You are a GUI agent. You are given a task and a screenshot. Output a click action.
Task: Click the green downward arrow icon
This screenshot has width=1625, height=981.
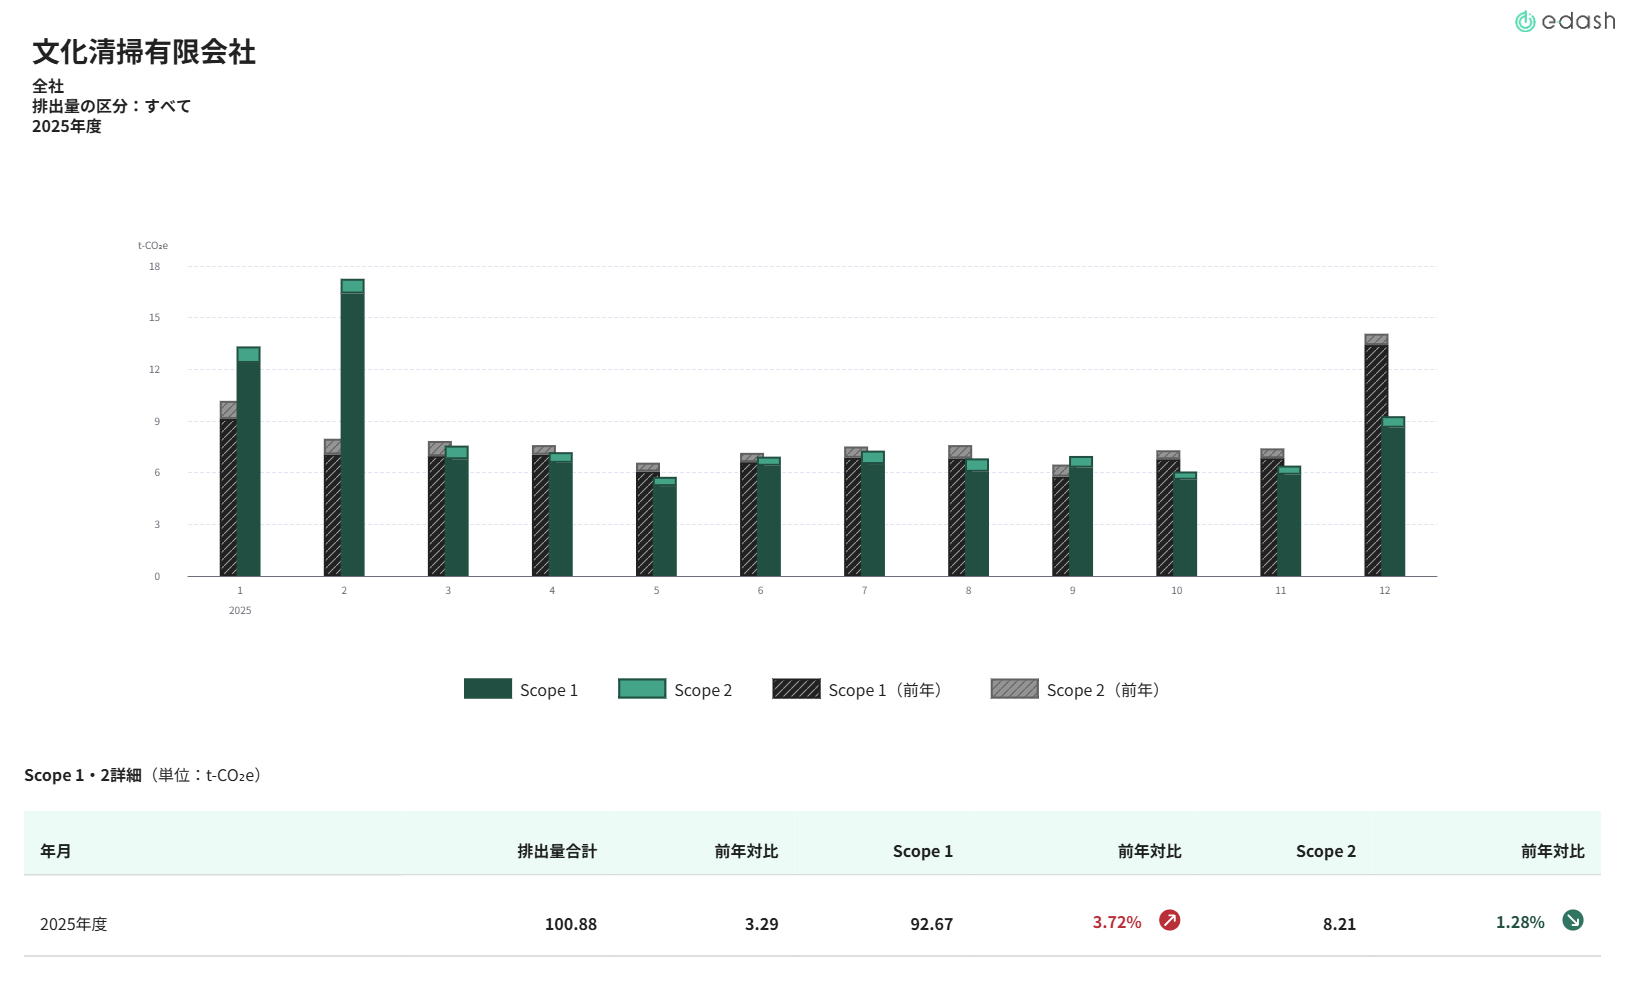(1572, 920)
